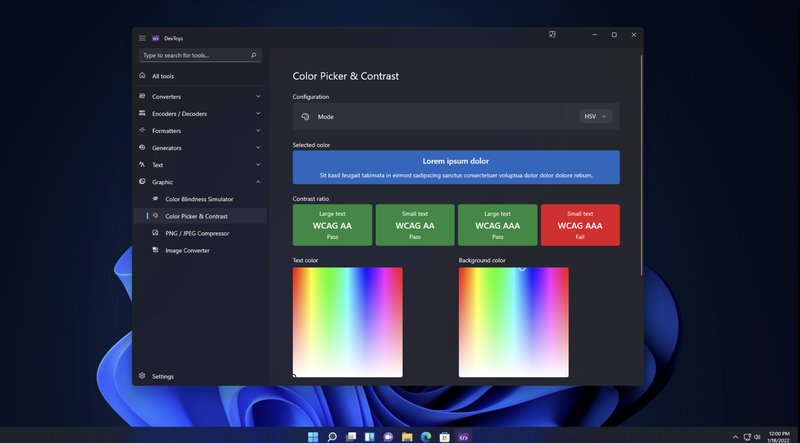Click the Small text WCAG AAA Fail tile
Screen dimensions: 800x443
[580, 225]
